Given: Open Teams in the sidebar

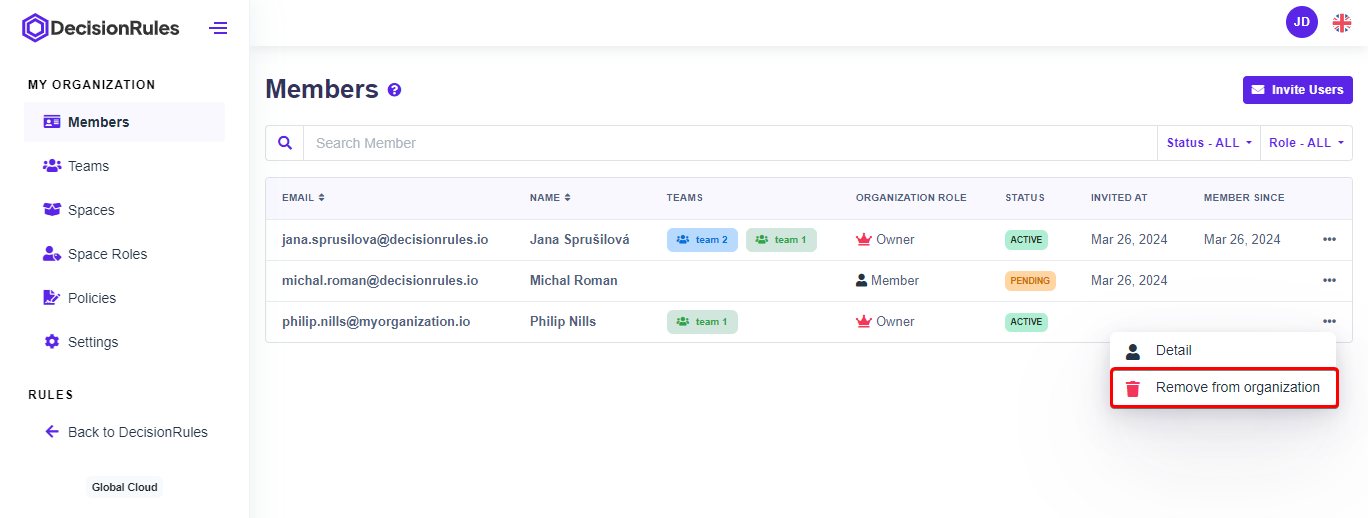Looking at the screenshot, I should [x=88, y=166].
